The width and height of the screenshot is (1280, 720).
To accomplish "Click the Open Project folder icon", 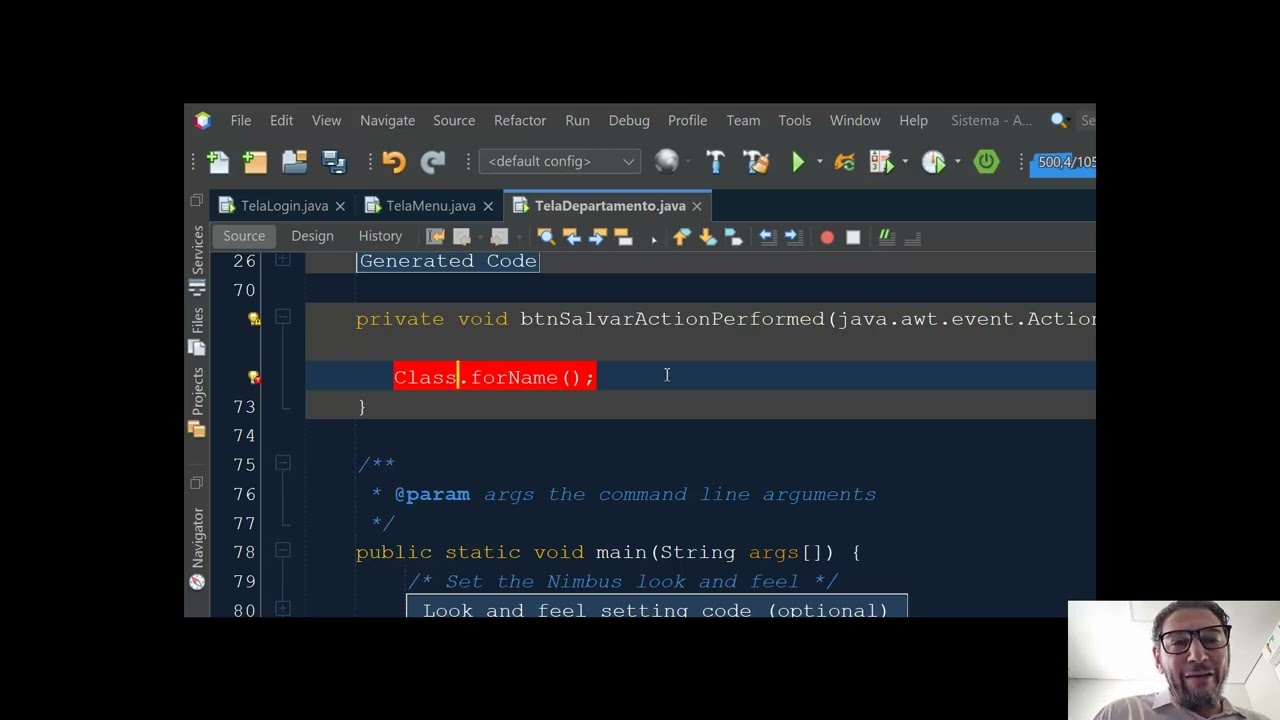I will tap(294, 161).
